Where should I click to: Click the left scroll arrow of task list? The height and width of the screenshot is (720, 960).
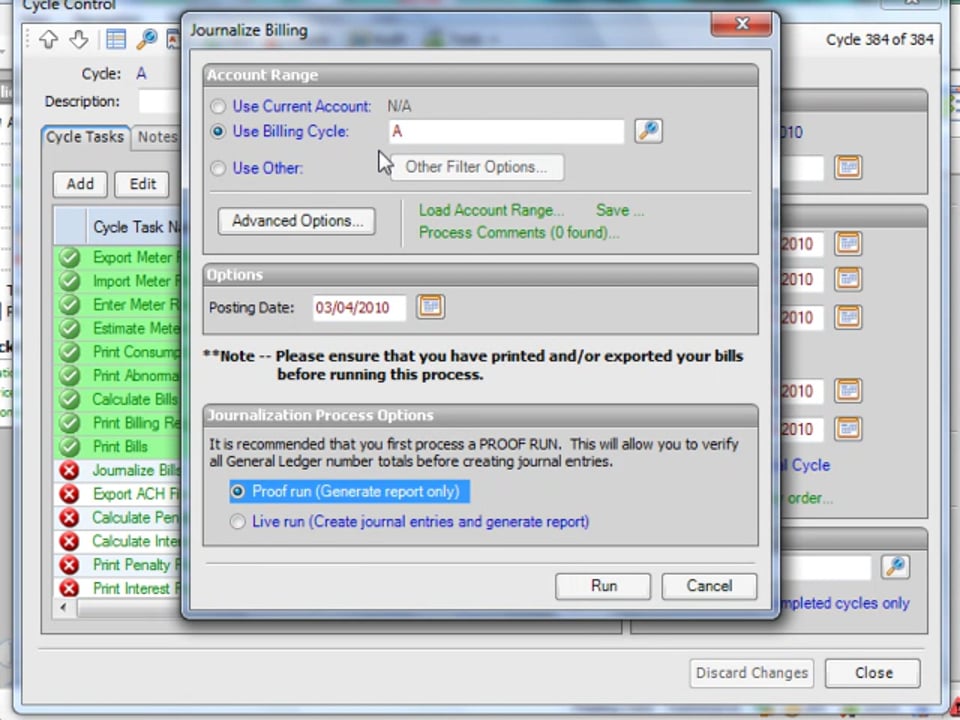point(63,608)
